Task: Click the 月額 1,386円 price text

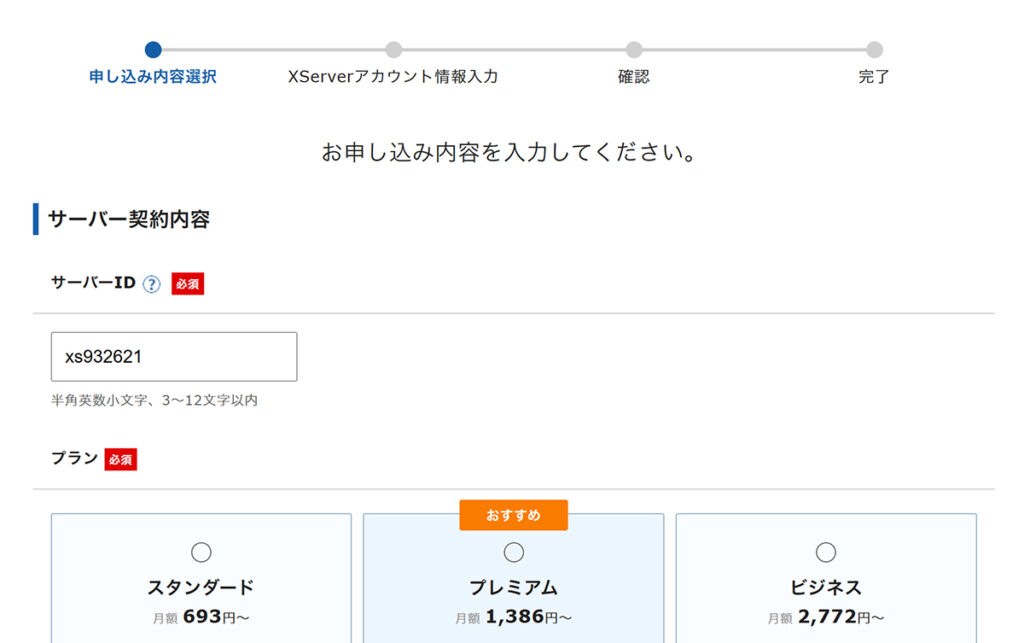Action: coord(513,618)
